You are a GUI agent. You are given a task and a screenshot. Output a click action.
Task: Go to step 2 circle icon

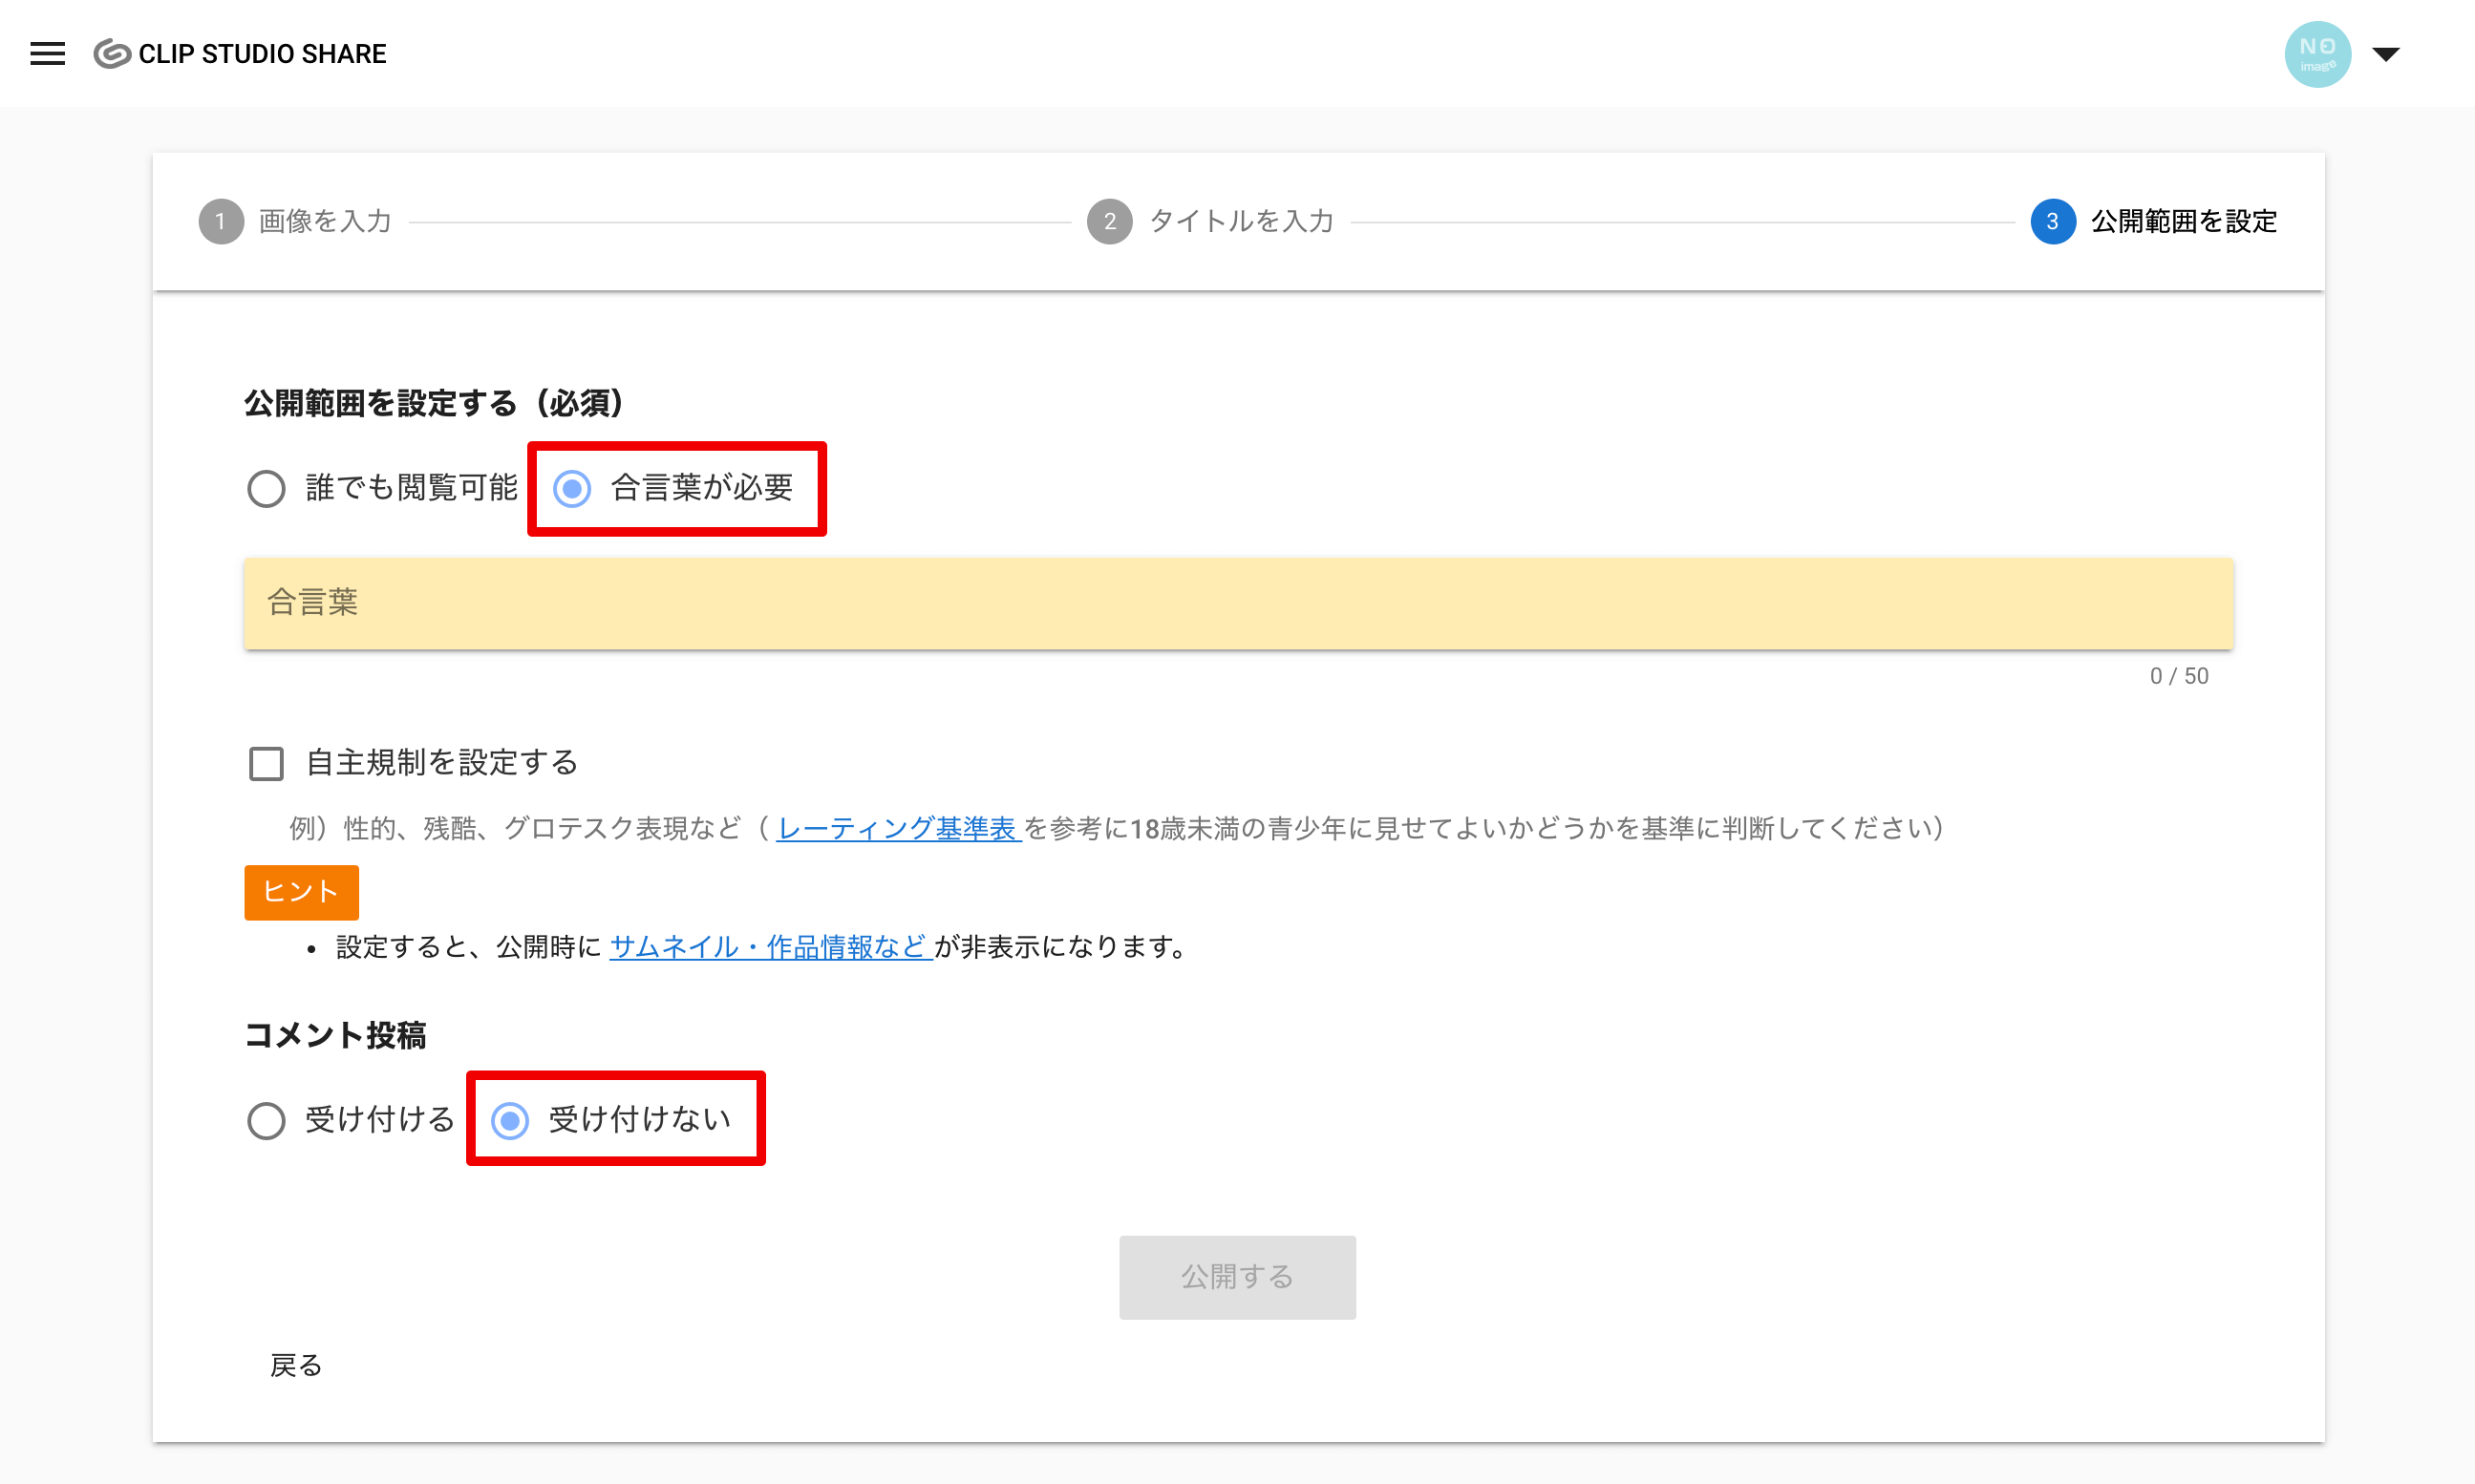1109,221
